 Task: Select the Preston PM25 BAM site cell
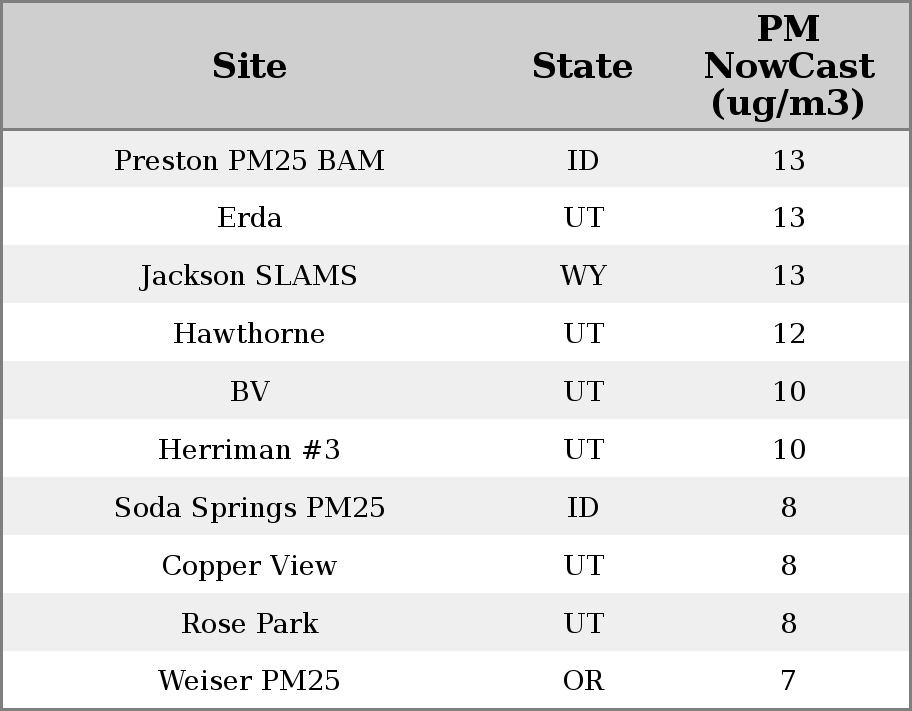click(249, 160)
